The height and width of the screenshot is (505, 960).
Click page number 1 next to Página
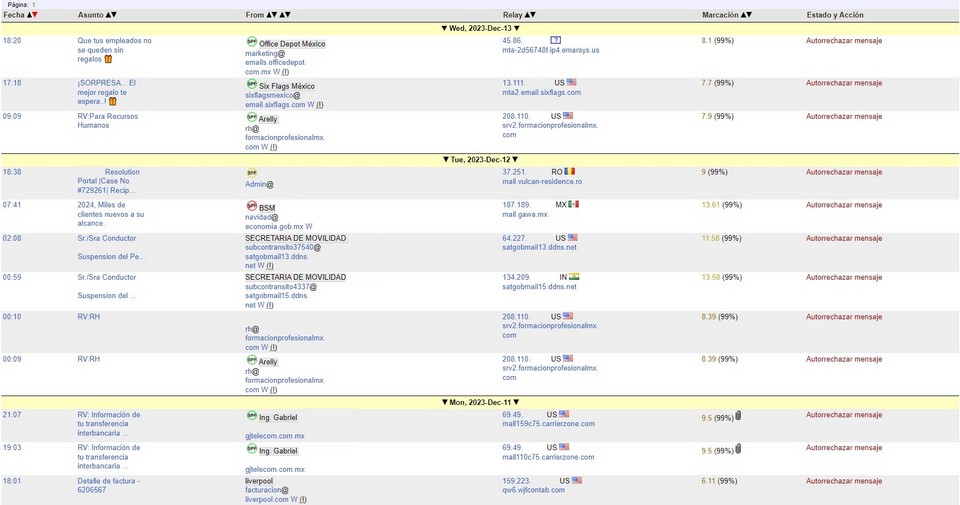coord(34,5)
